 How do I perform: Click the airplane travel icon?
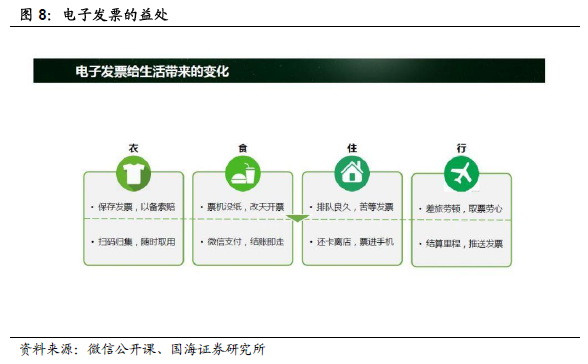(x=461, y=174)
